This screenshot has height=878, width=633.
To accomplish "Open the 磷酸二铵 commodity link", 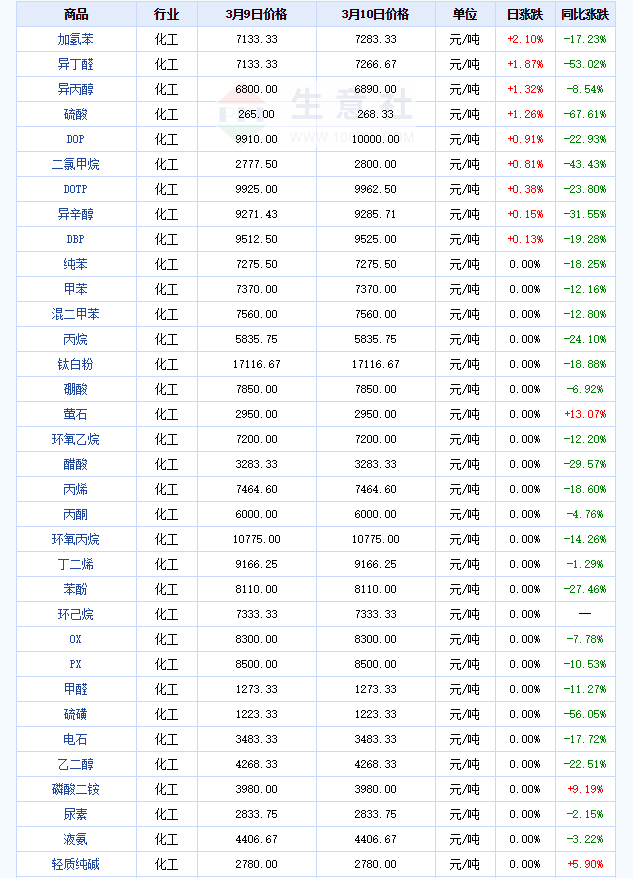I will [76, 789].
